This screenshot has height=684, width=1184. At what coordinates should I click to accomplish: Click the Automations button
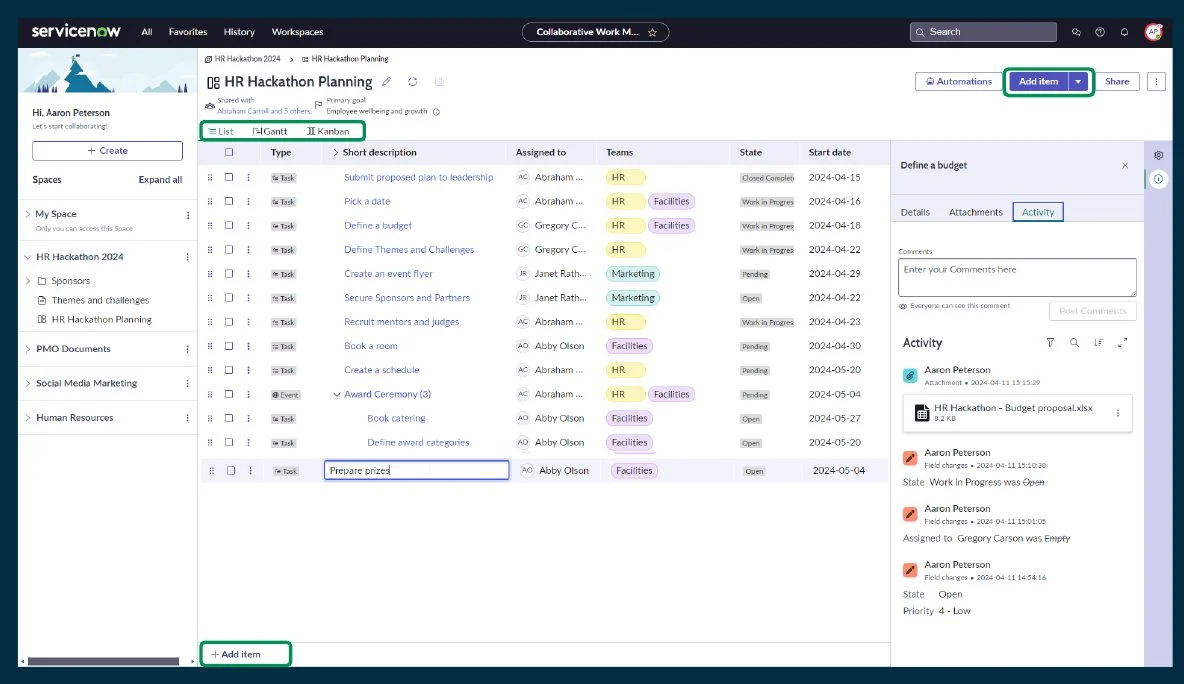[x=958, y=82]
